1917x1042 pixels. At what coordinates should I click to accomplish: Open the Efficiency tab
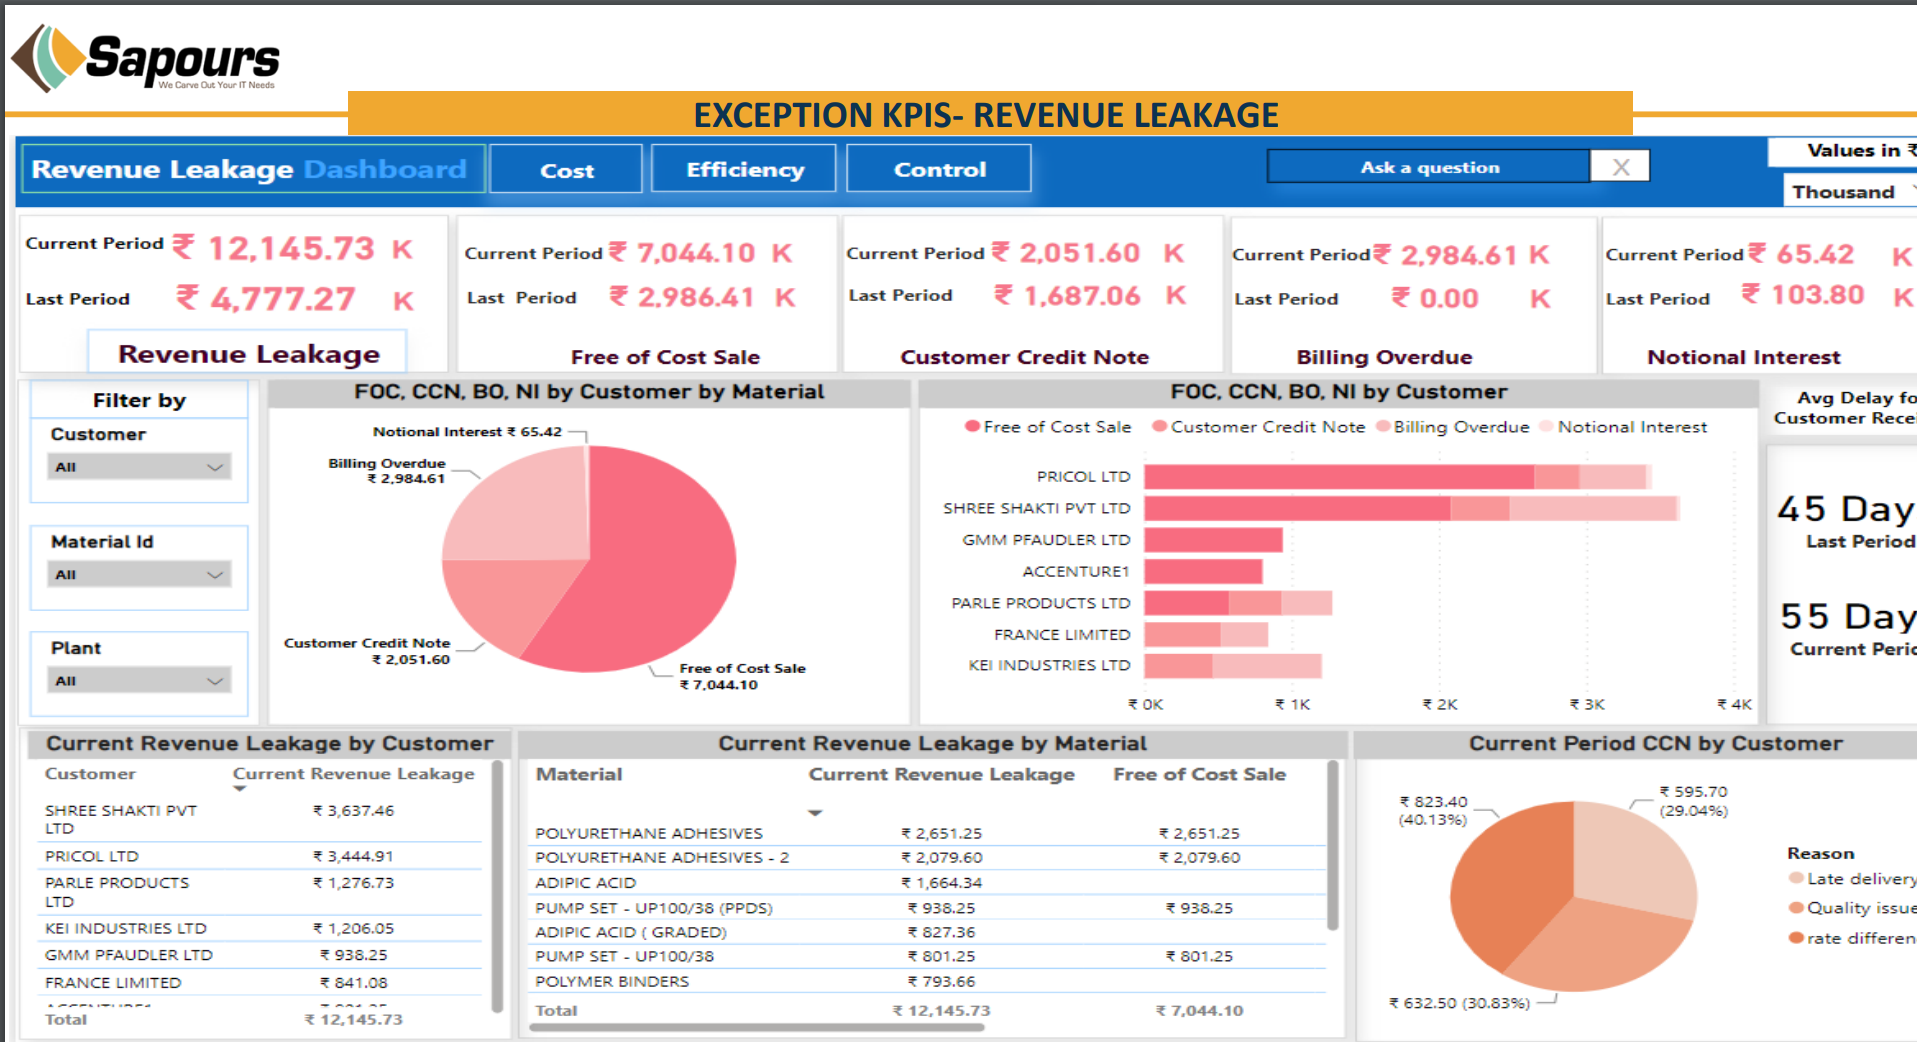(x=744, y=169)
